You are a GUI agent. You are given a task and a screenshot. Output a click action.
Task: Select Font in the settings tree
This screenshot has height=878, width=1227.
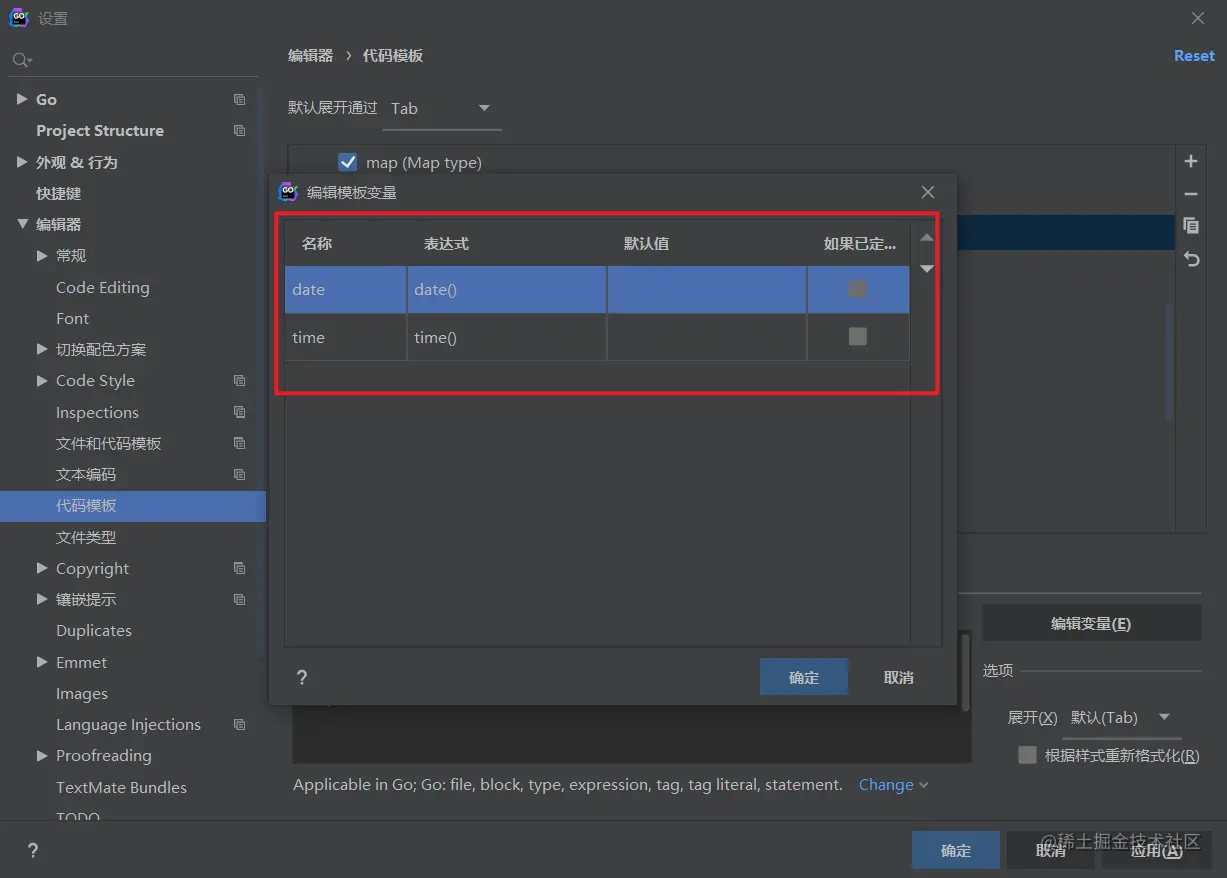(72, 318)
